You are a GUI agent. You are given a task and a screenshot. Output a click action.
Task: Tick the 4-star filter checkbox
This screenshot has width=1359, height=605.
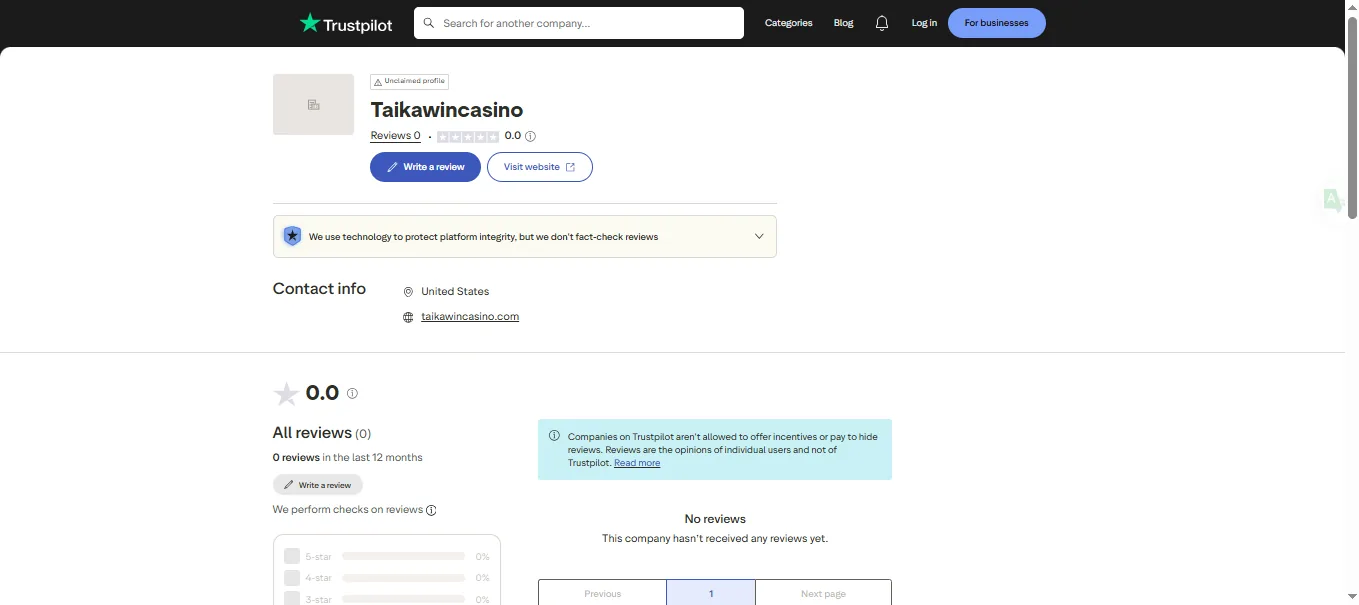(x=292, y=578)
